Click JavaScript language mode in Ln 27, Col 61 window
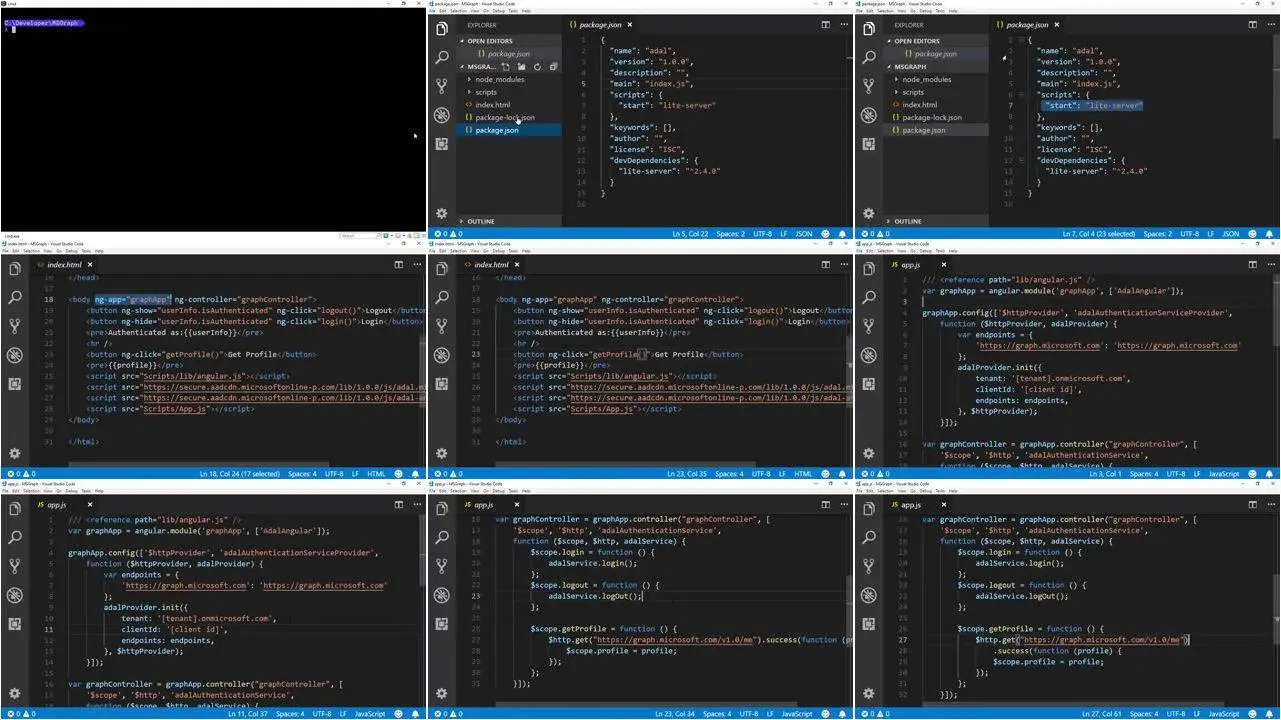The height and width of the screenshot is (720, 1281). click(1224, 714)
